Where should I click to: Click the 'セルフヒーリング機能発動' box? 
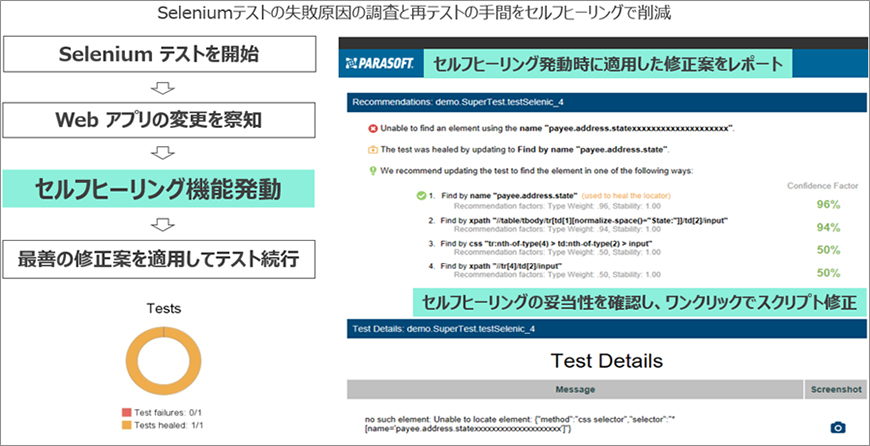tap(159, 189)
